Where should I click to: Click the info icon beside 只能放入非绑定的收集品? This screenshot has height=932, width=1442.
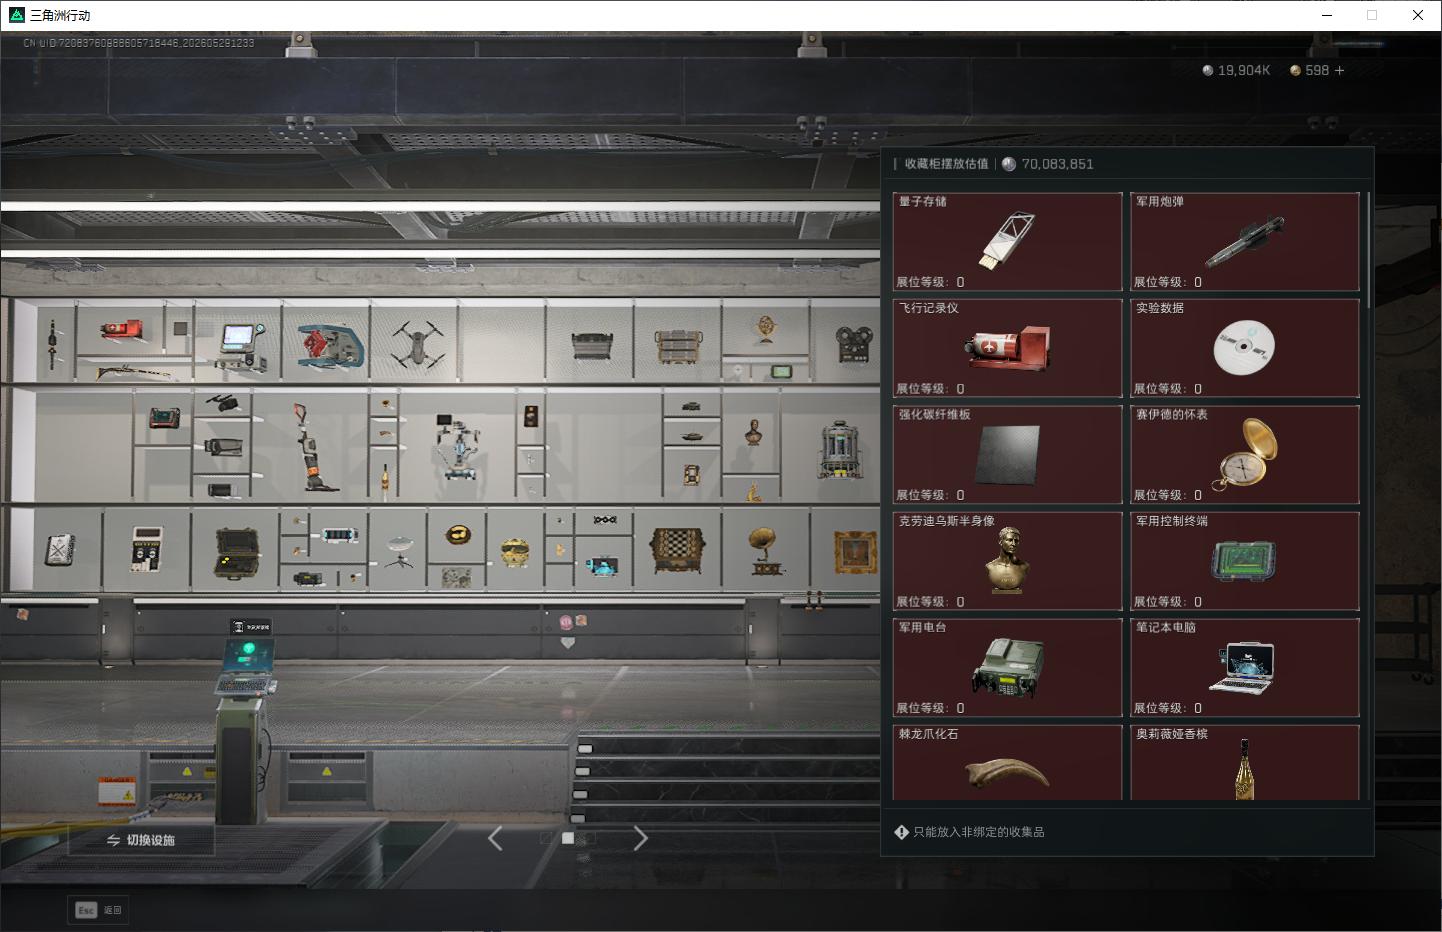901,832
